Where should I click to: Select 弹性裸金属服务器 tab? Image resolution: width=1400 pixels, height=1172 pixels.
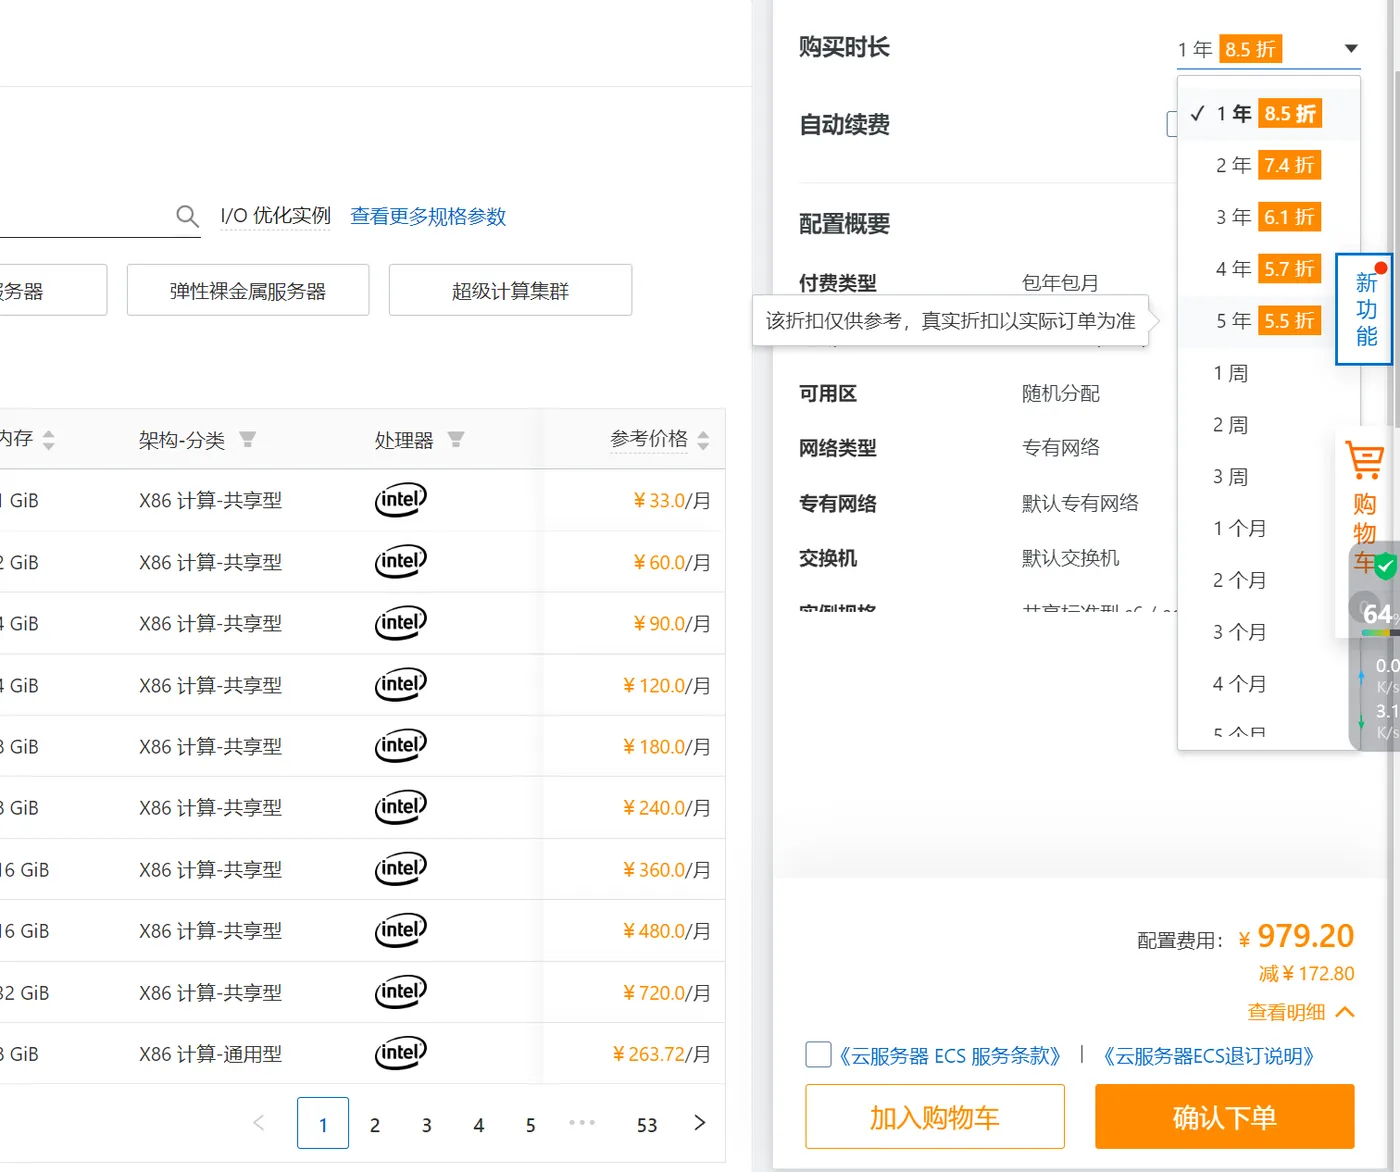click(248, 290)
